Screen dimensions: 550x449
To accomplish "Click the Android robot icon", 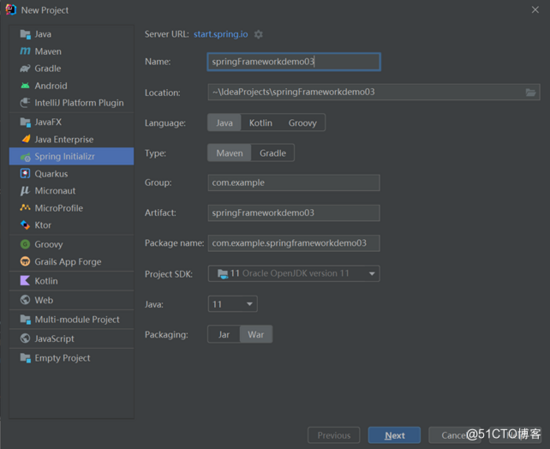I will [x=25, y=86].
